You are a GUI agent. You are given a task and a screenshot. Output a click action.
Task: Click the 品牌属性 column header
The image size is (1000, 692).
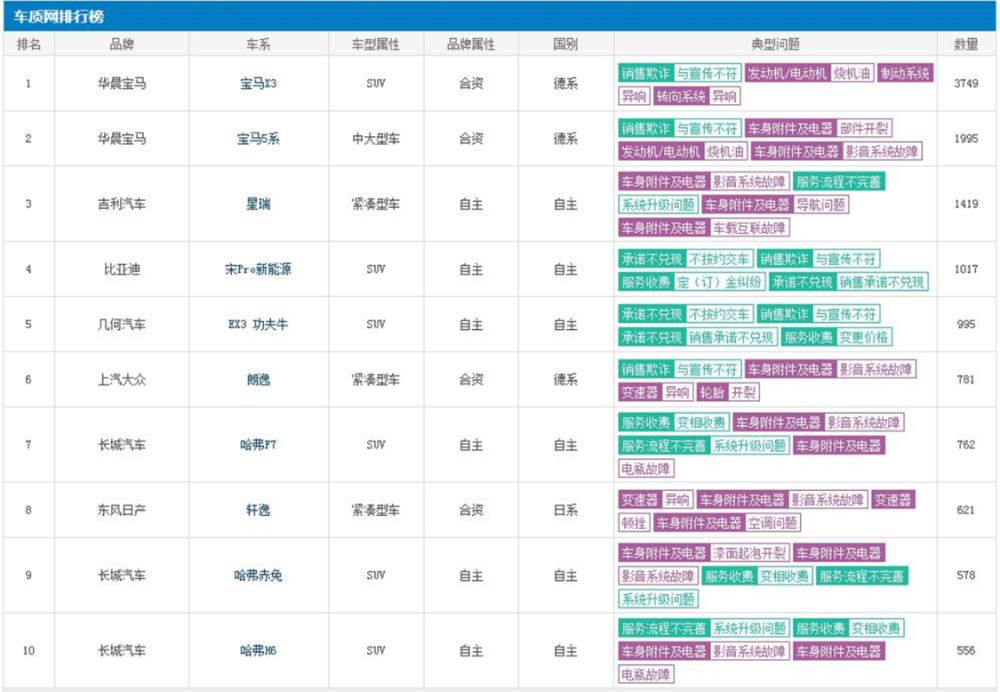tap(471, 44)
